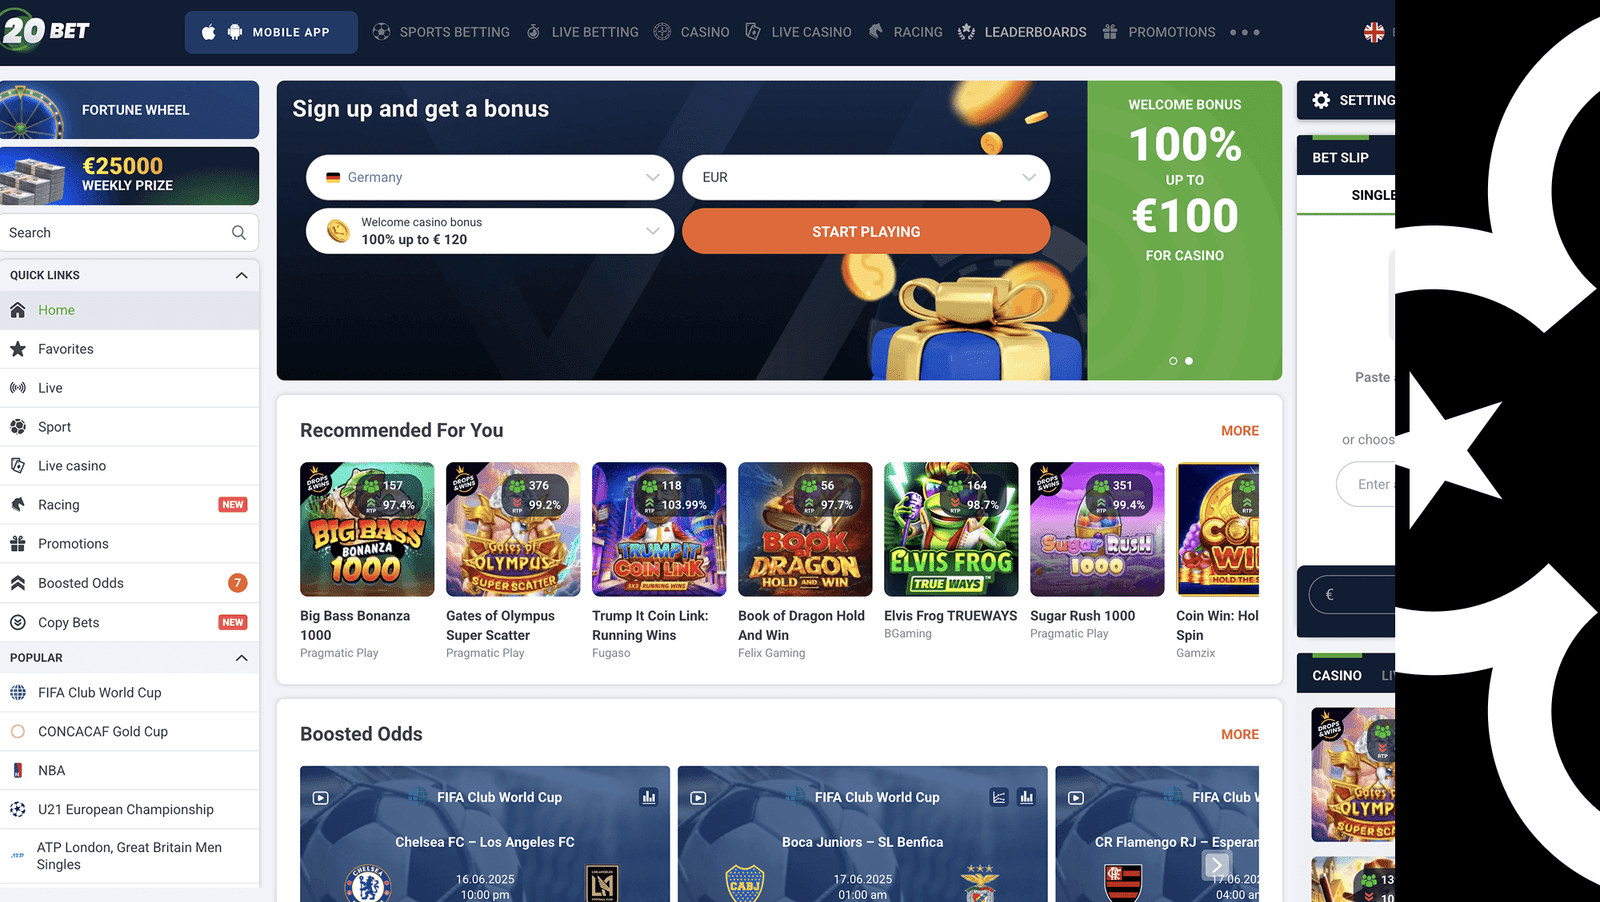
Task: Expand the Welcome casino bonus dropdown
Action: pos(490,231)
